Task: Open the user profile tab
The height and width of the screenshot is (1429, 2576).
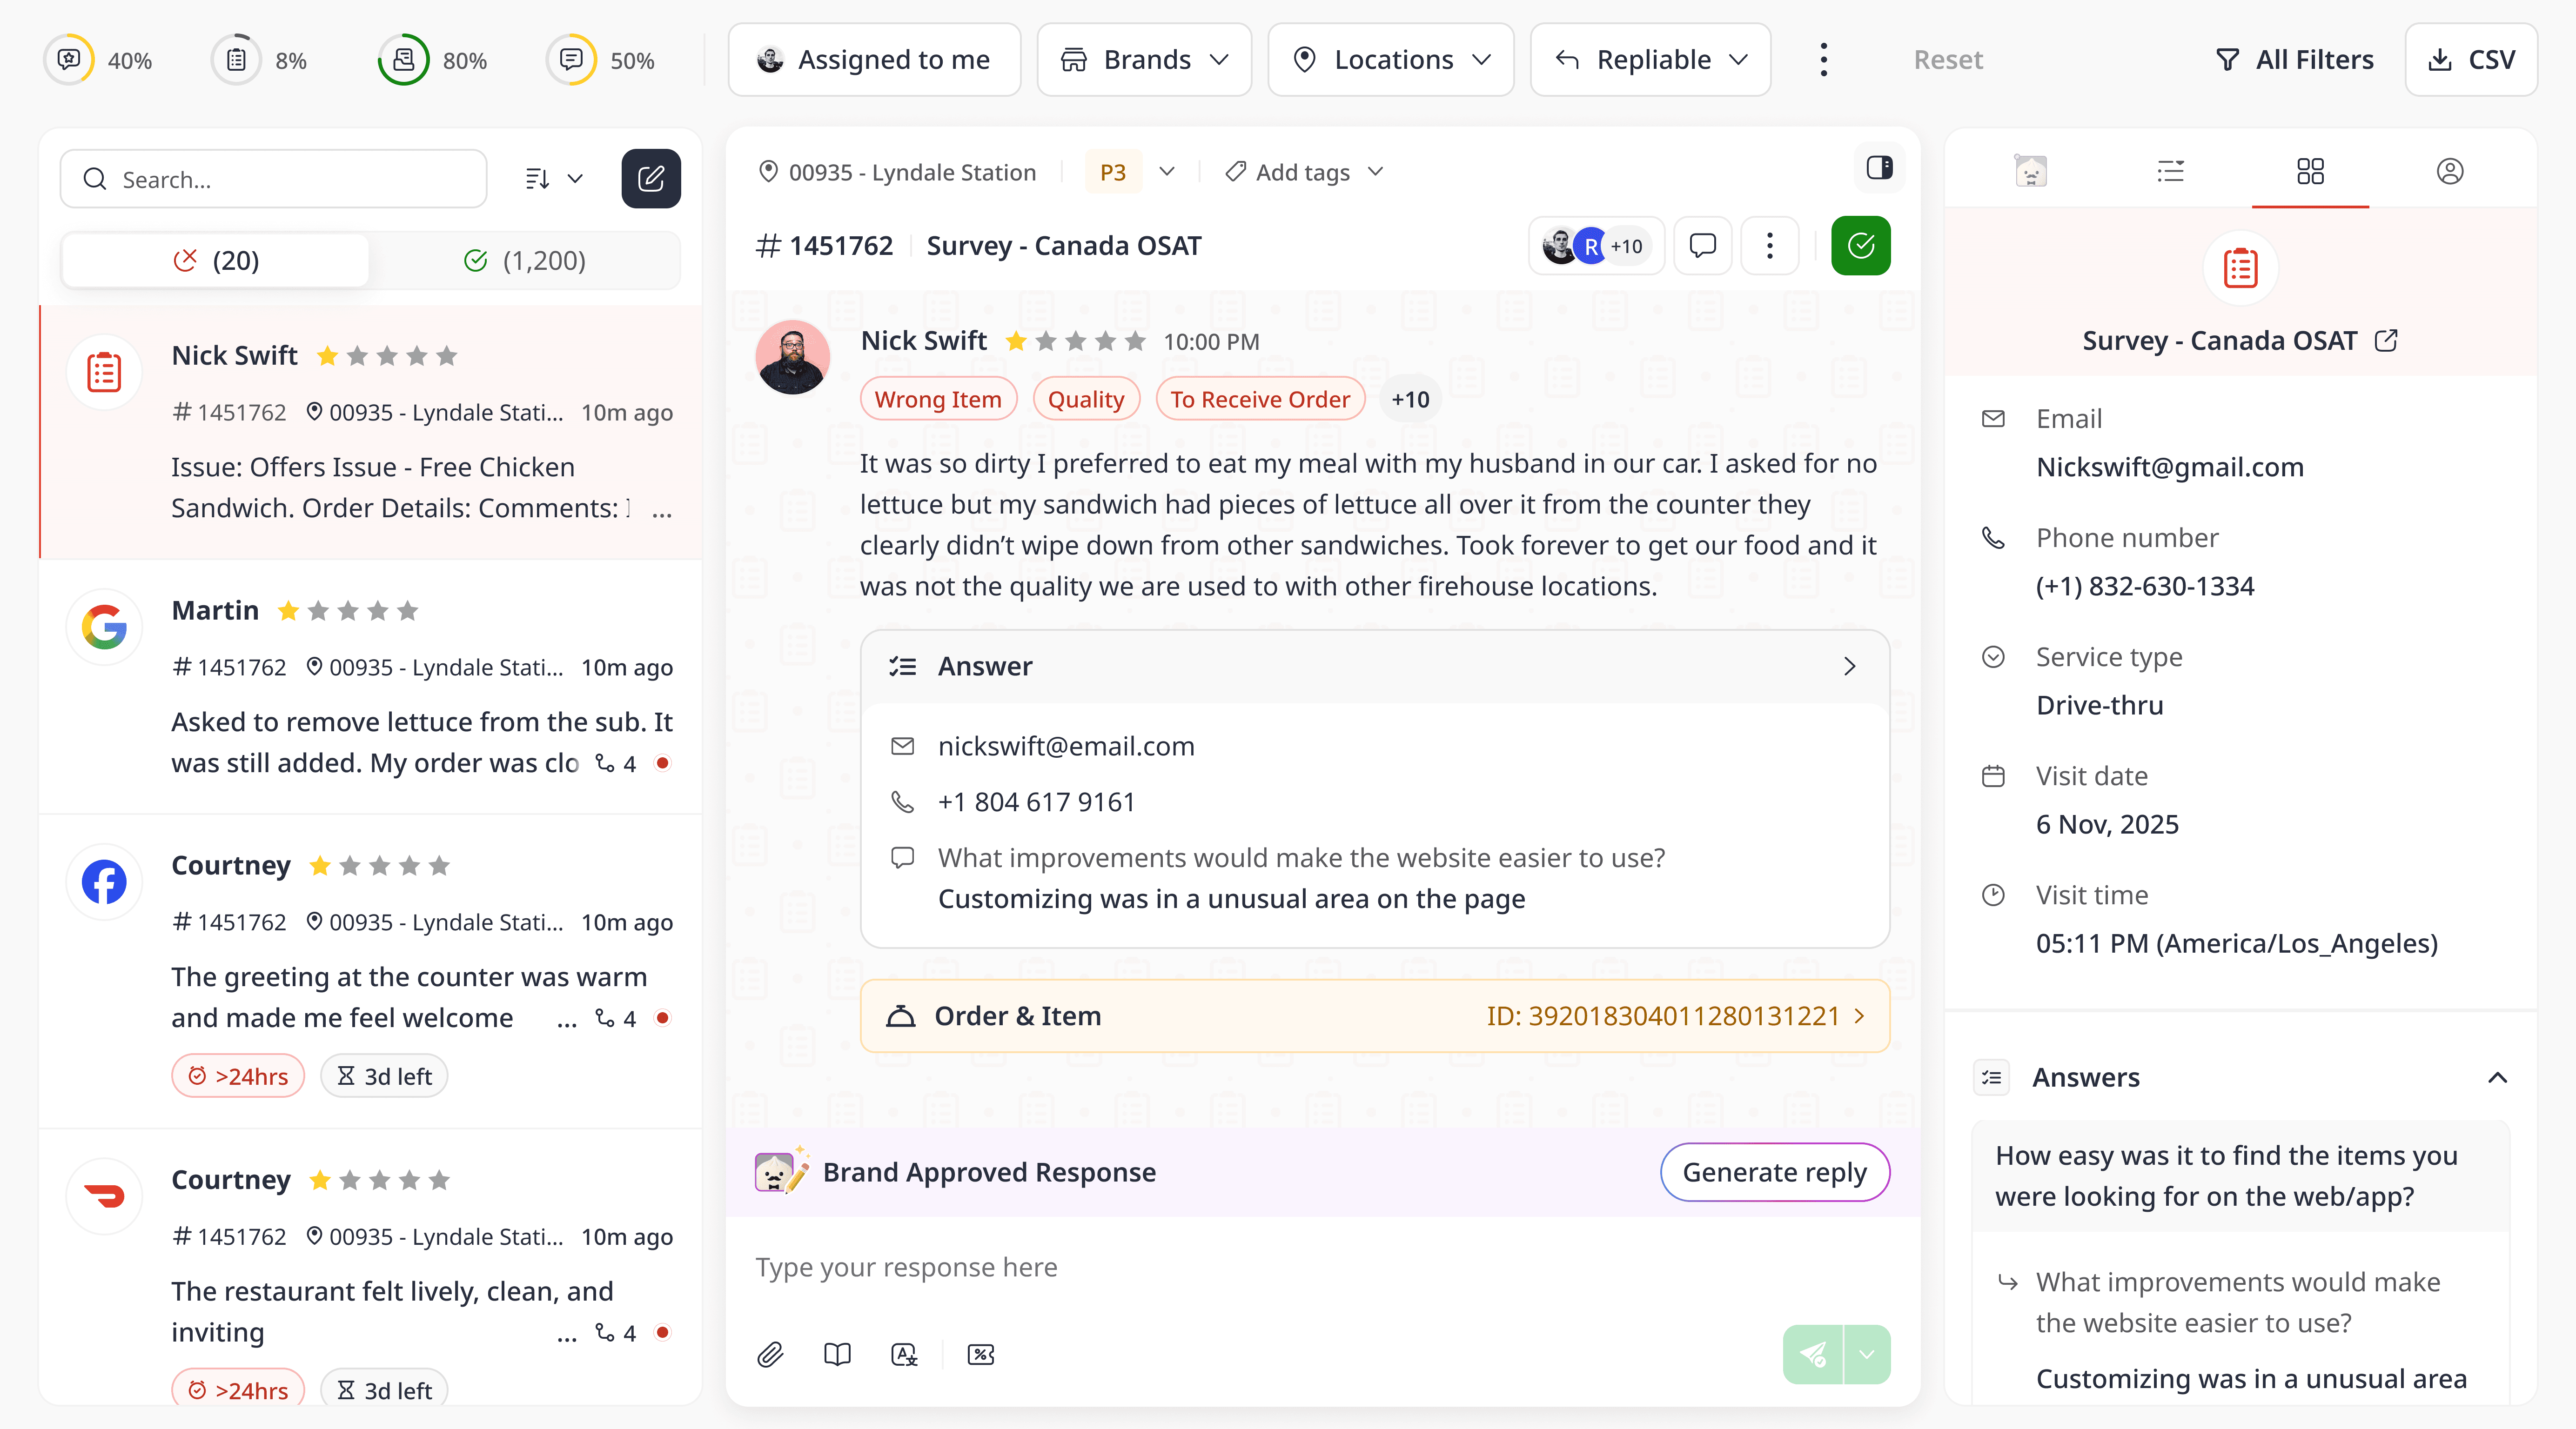Action: point(2449,172)
